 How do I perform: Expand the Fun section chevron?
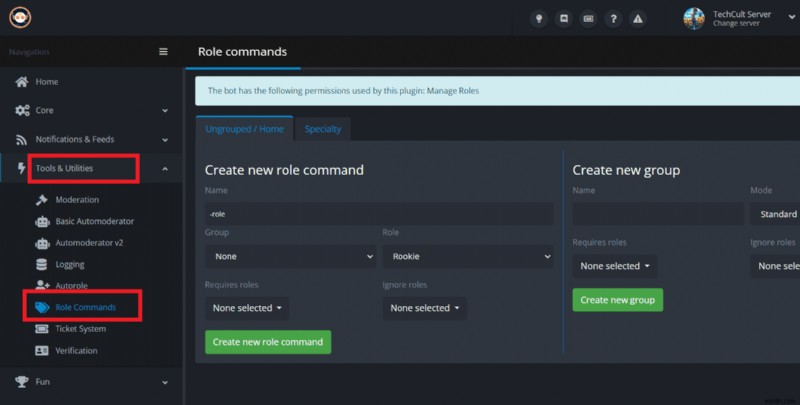[x=165, y=382]
